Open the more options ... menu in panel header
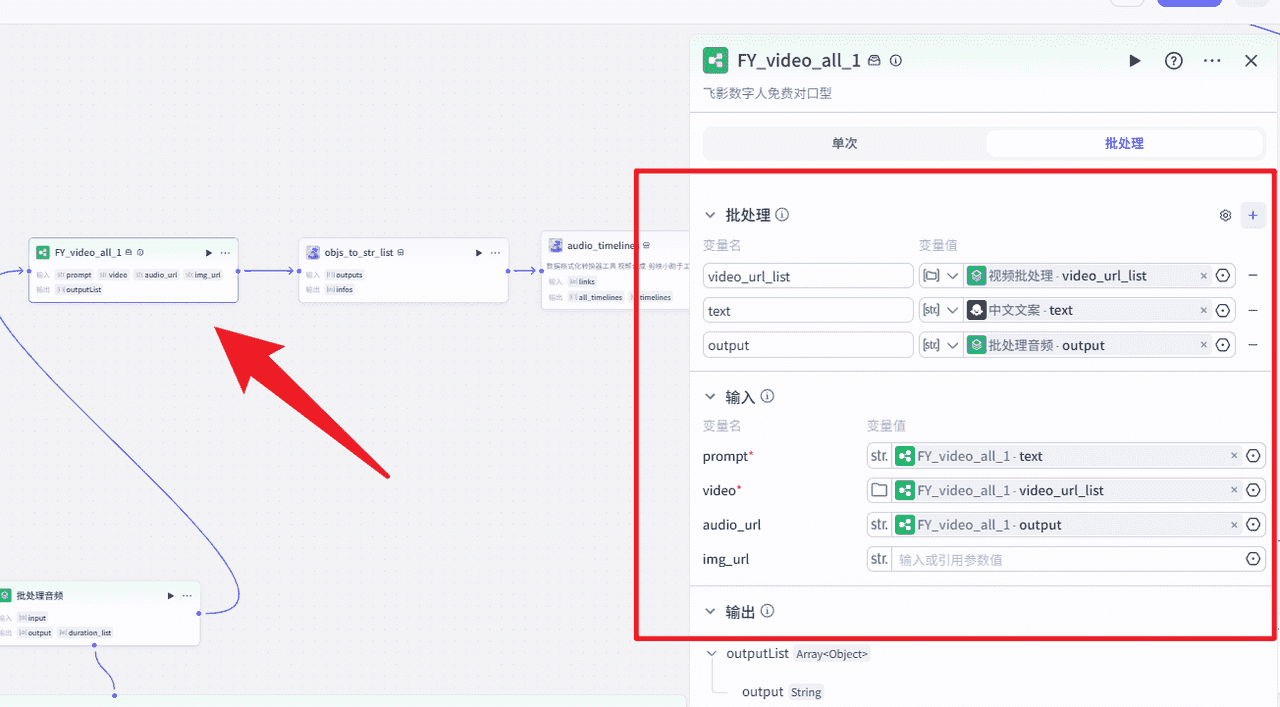This screenshot has height=707, width=1280. [x=1211, y=60]
